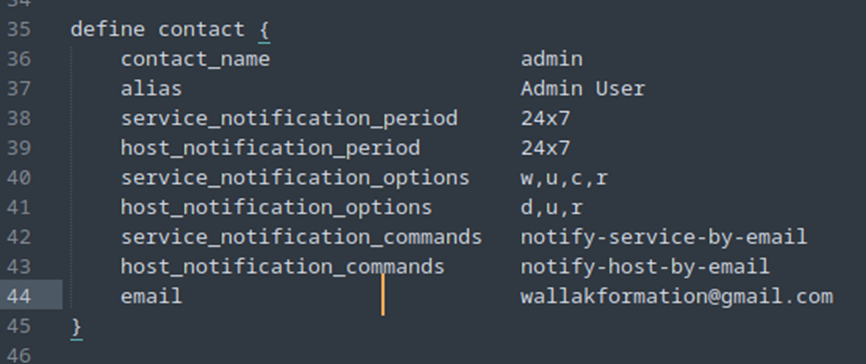
Task: Click host_notification_options directive
Action: [x=277, y=208]
